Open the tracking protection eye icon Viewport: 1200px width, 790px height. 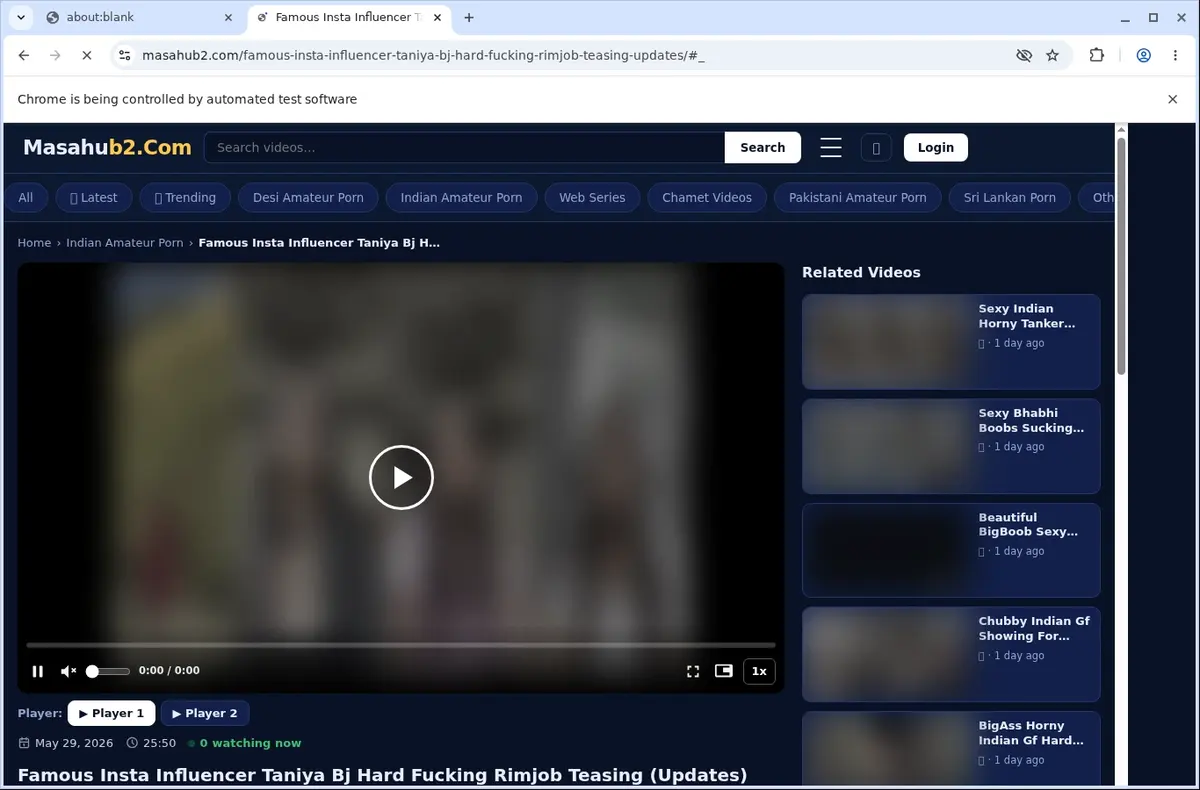(x=1024, y=56)
